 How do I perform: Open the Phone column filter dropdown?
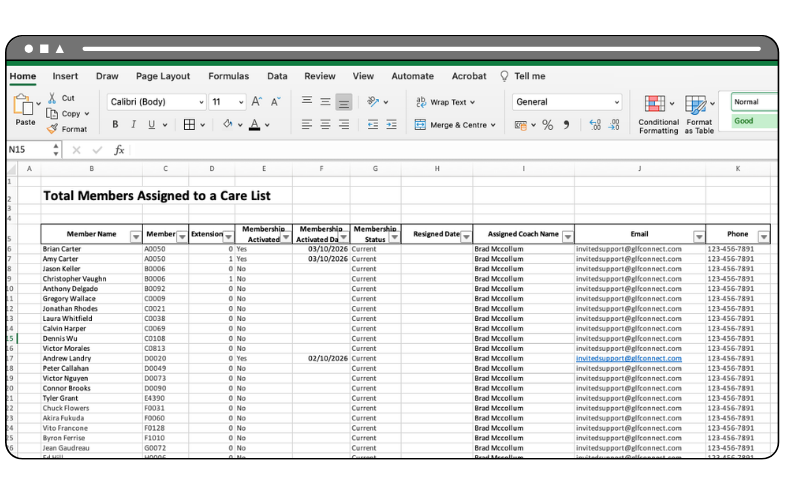[764, 237]
